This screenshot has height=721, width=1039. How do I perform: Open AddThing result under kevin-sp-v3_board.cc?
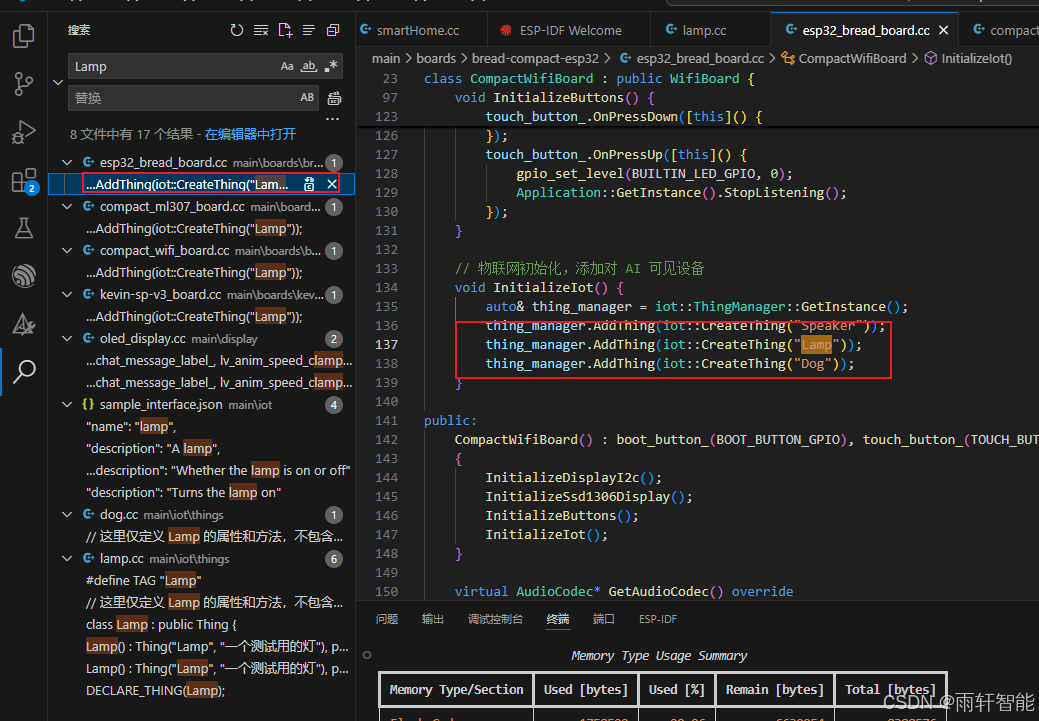point(194,317)
